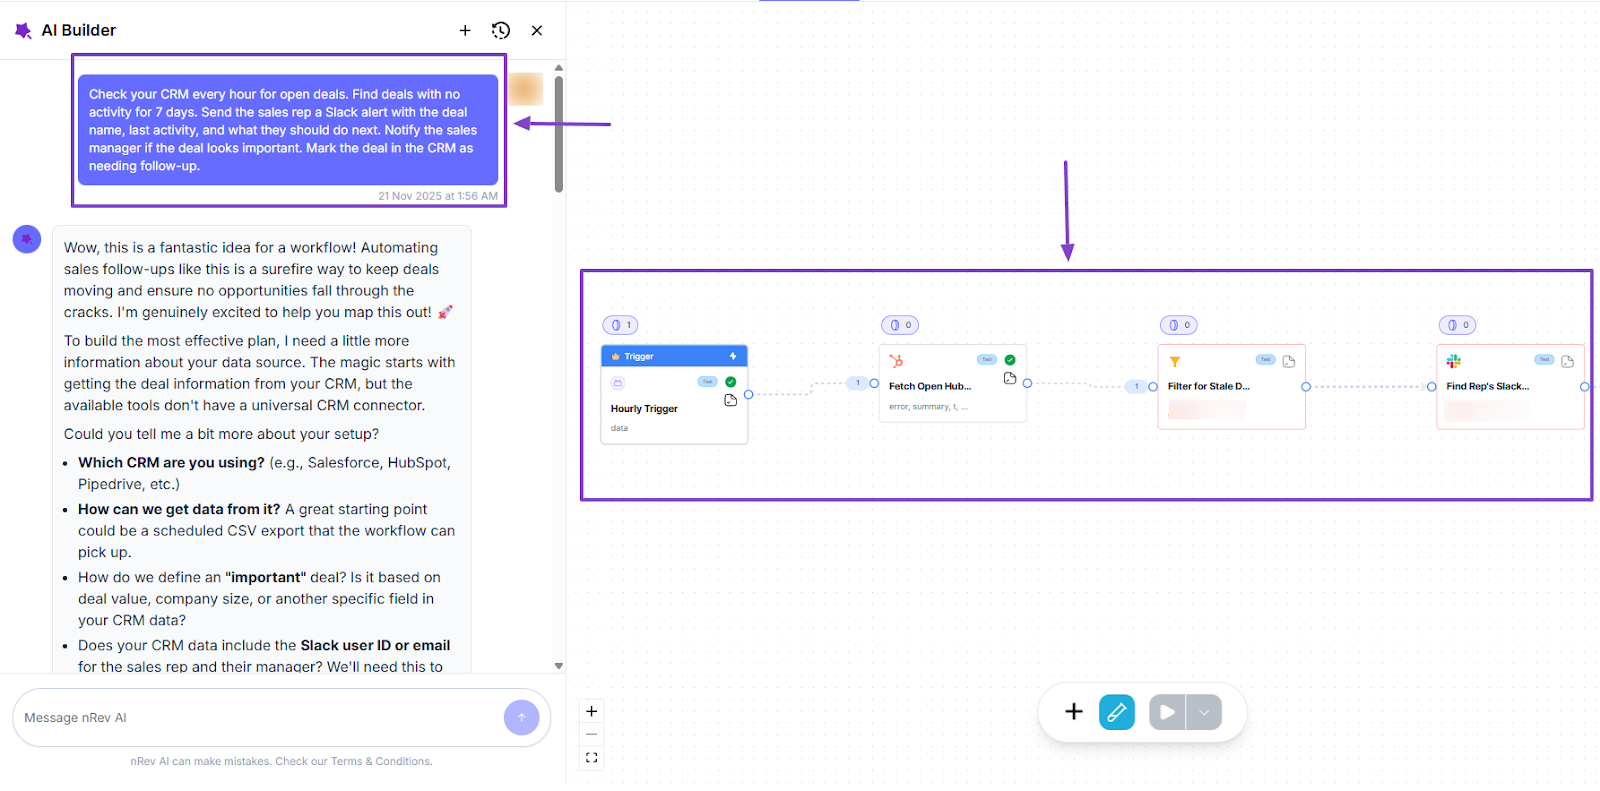
Task: Add a new node with the bottom toolbar plus
Action: coord(1074,712)
